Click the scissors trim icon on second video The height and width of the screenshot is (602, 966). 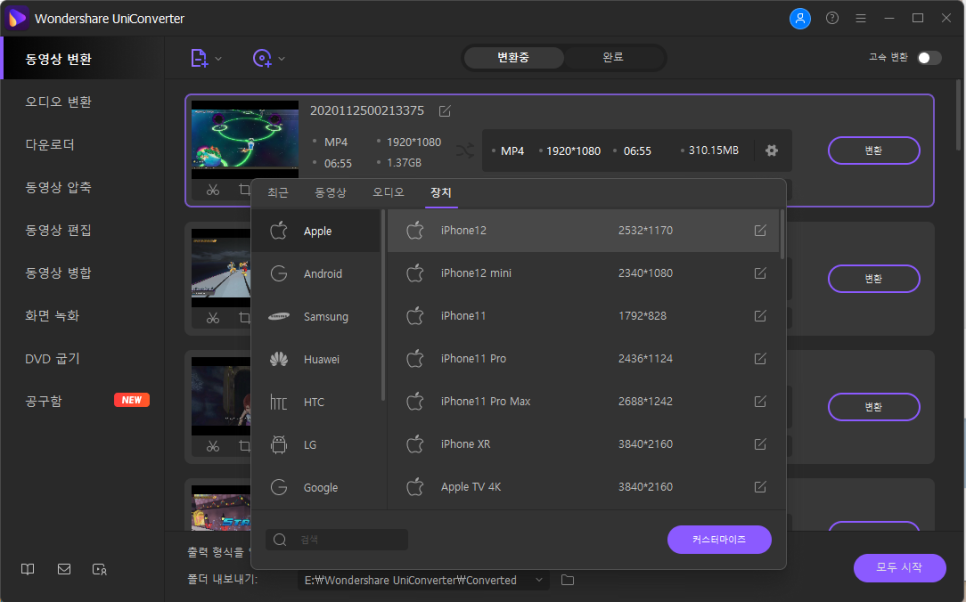tap(213, 318)
